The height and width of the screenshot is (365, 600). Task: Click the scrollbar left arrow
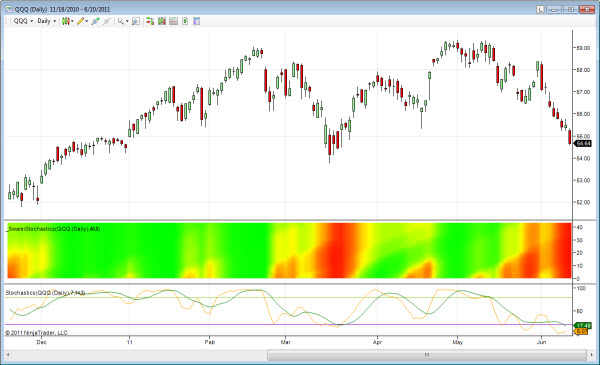8,355
